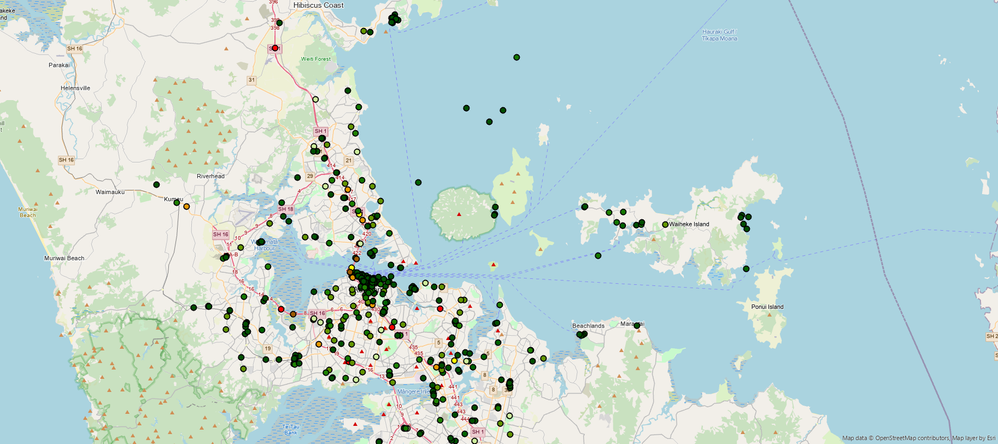The image size is (998, 444).
Task: Click the Ponui Island label
Action: [x=768, y=307]
